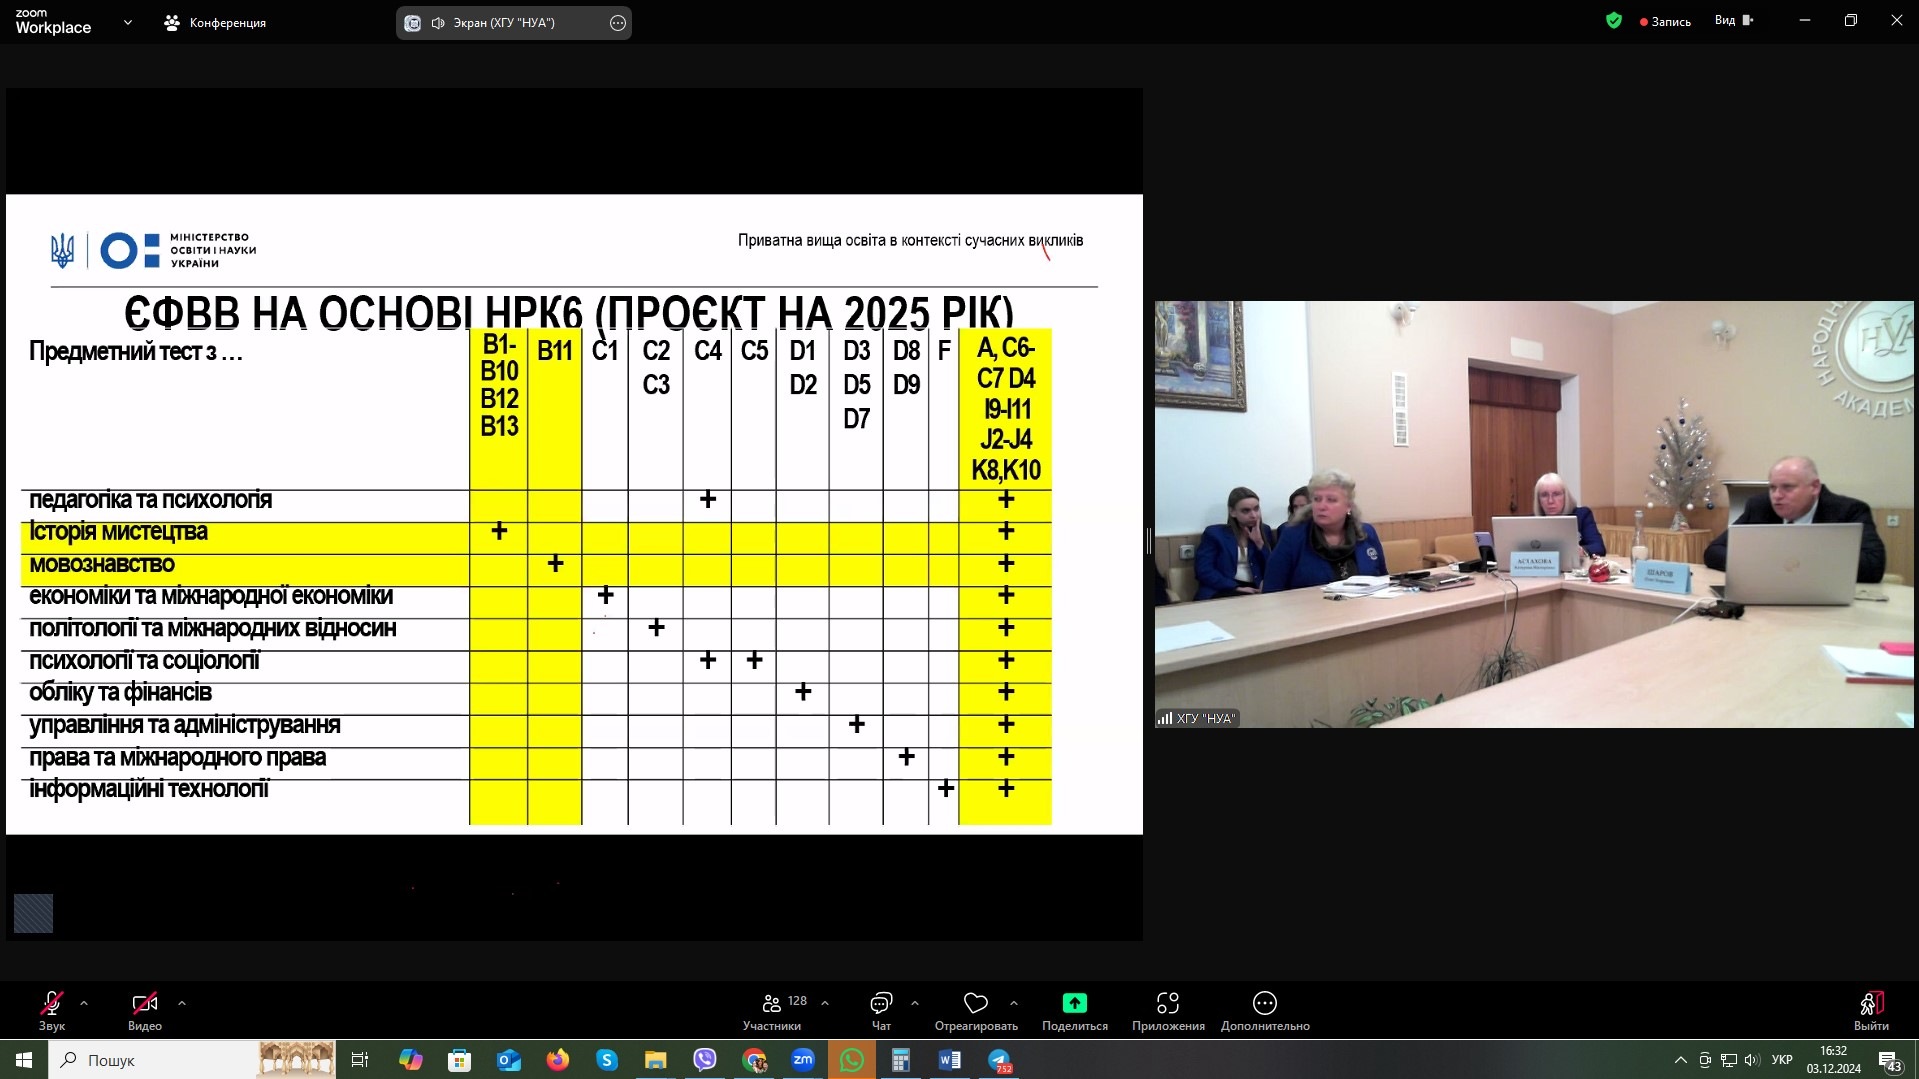
Task: Leave the meeting with the Выйти button
Action: click(x=1871, y=1010)
